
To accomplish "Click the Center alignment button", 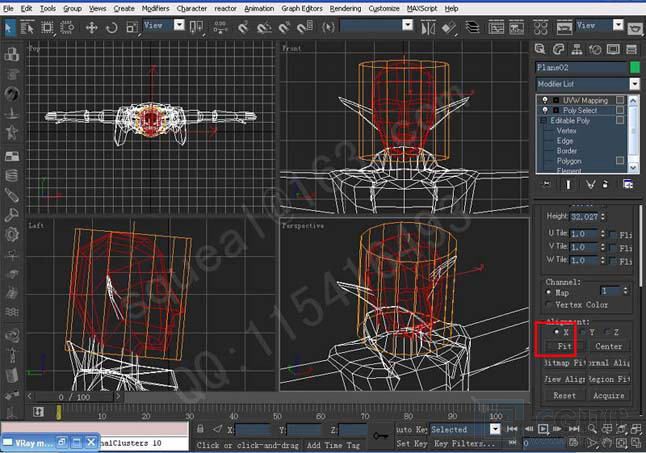I will point(609,346).
